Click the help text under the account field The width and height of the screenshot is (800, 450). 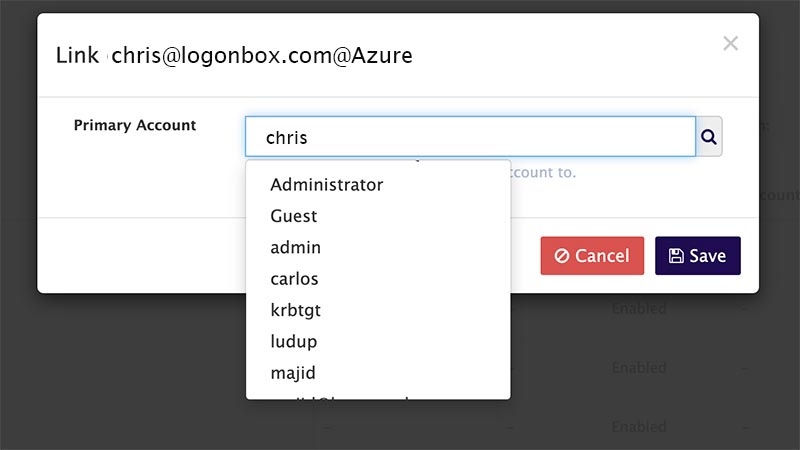click(x=545, y=172)
